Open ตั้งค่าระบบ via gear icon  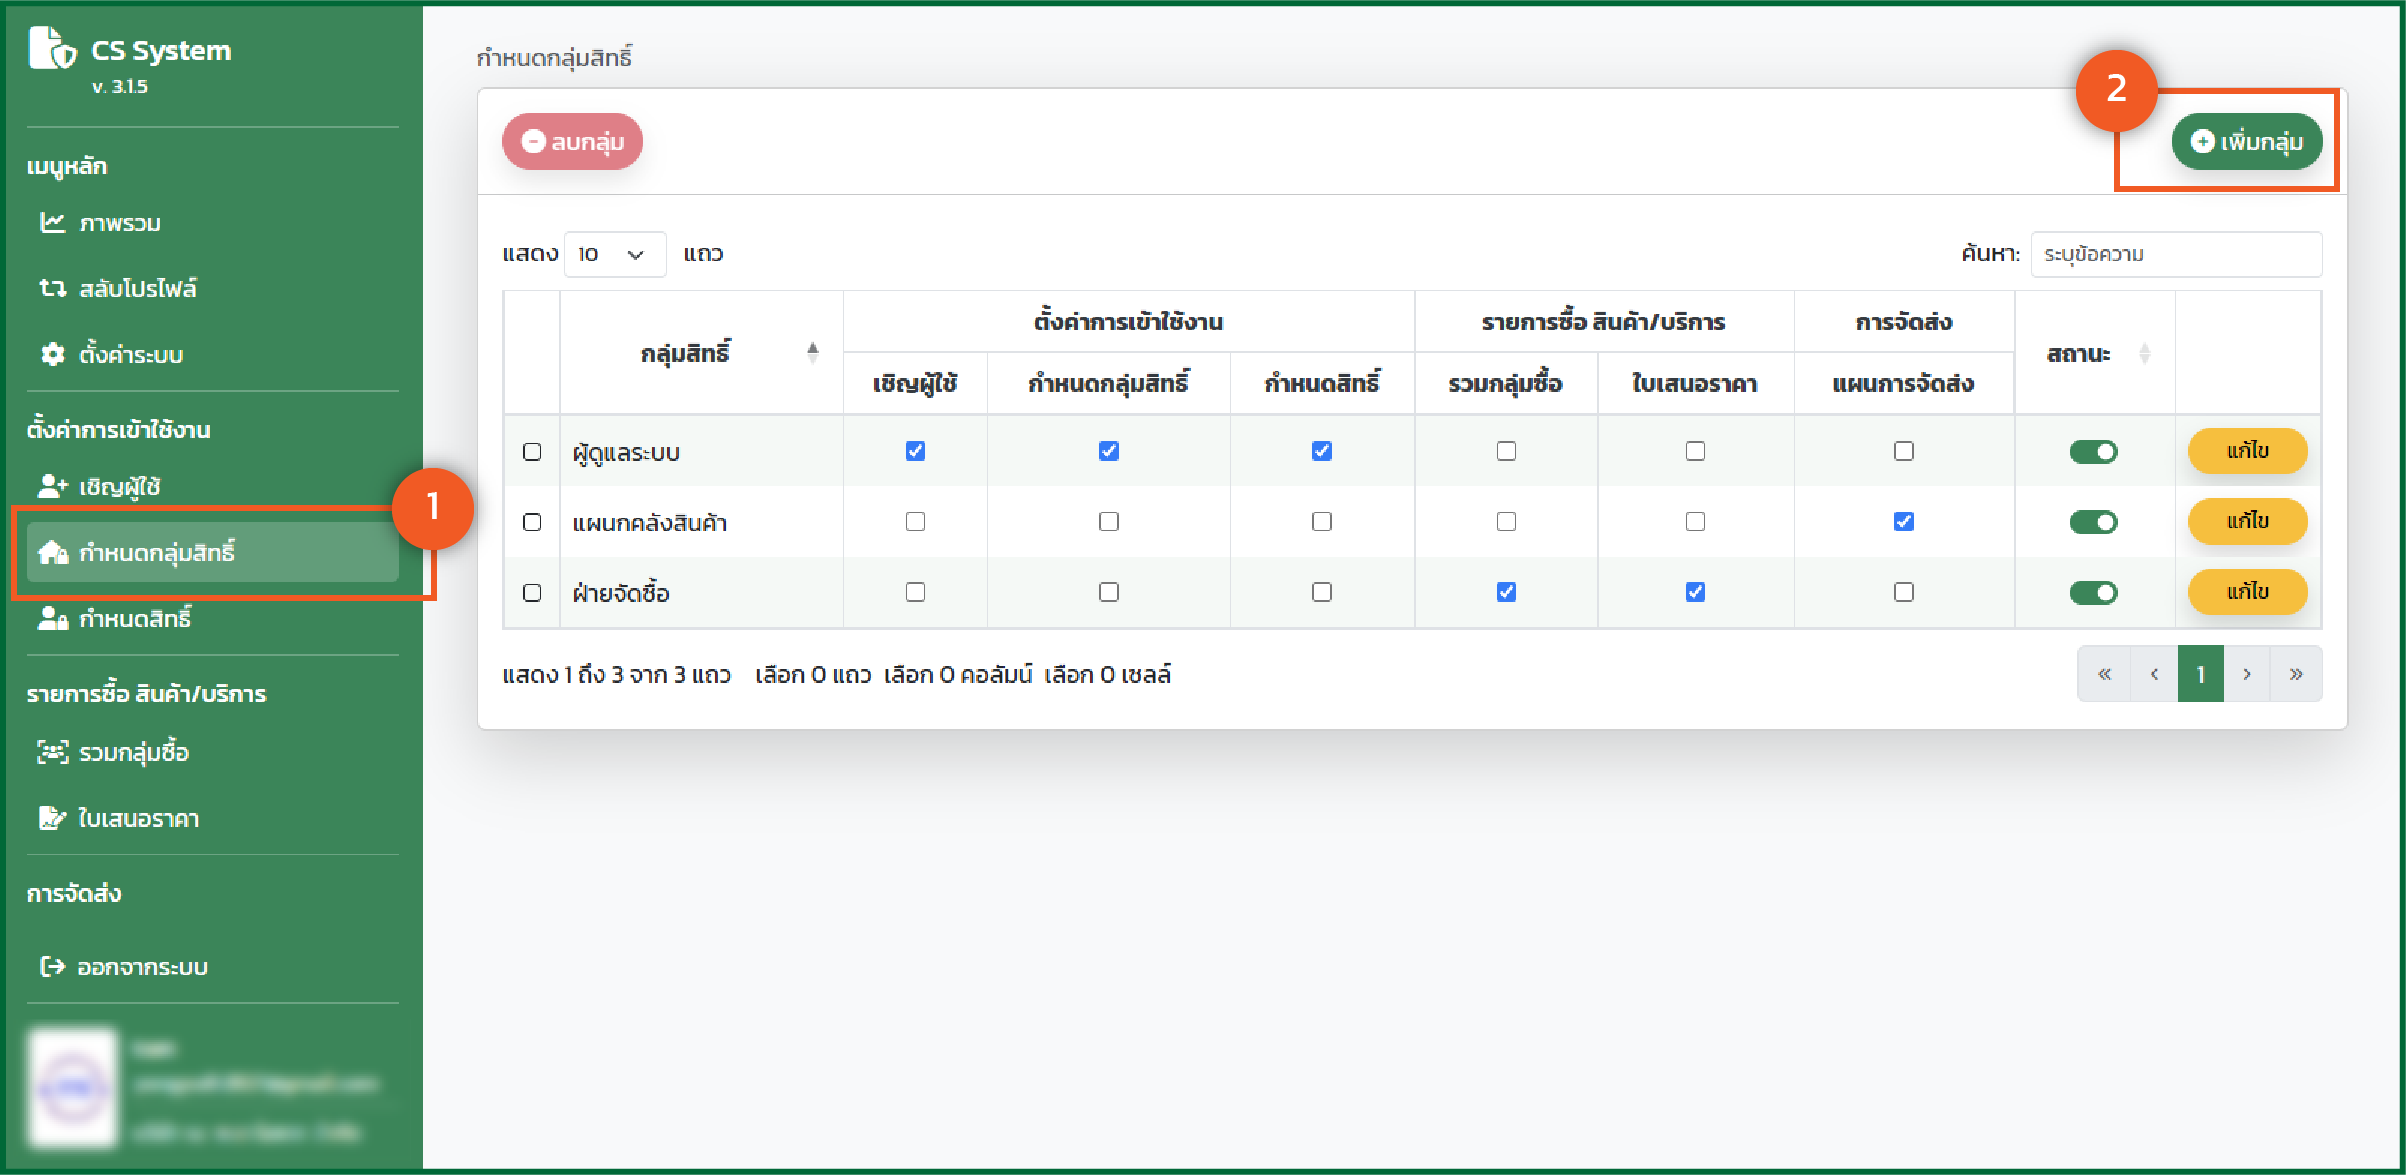[52, 354]
